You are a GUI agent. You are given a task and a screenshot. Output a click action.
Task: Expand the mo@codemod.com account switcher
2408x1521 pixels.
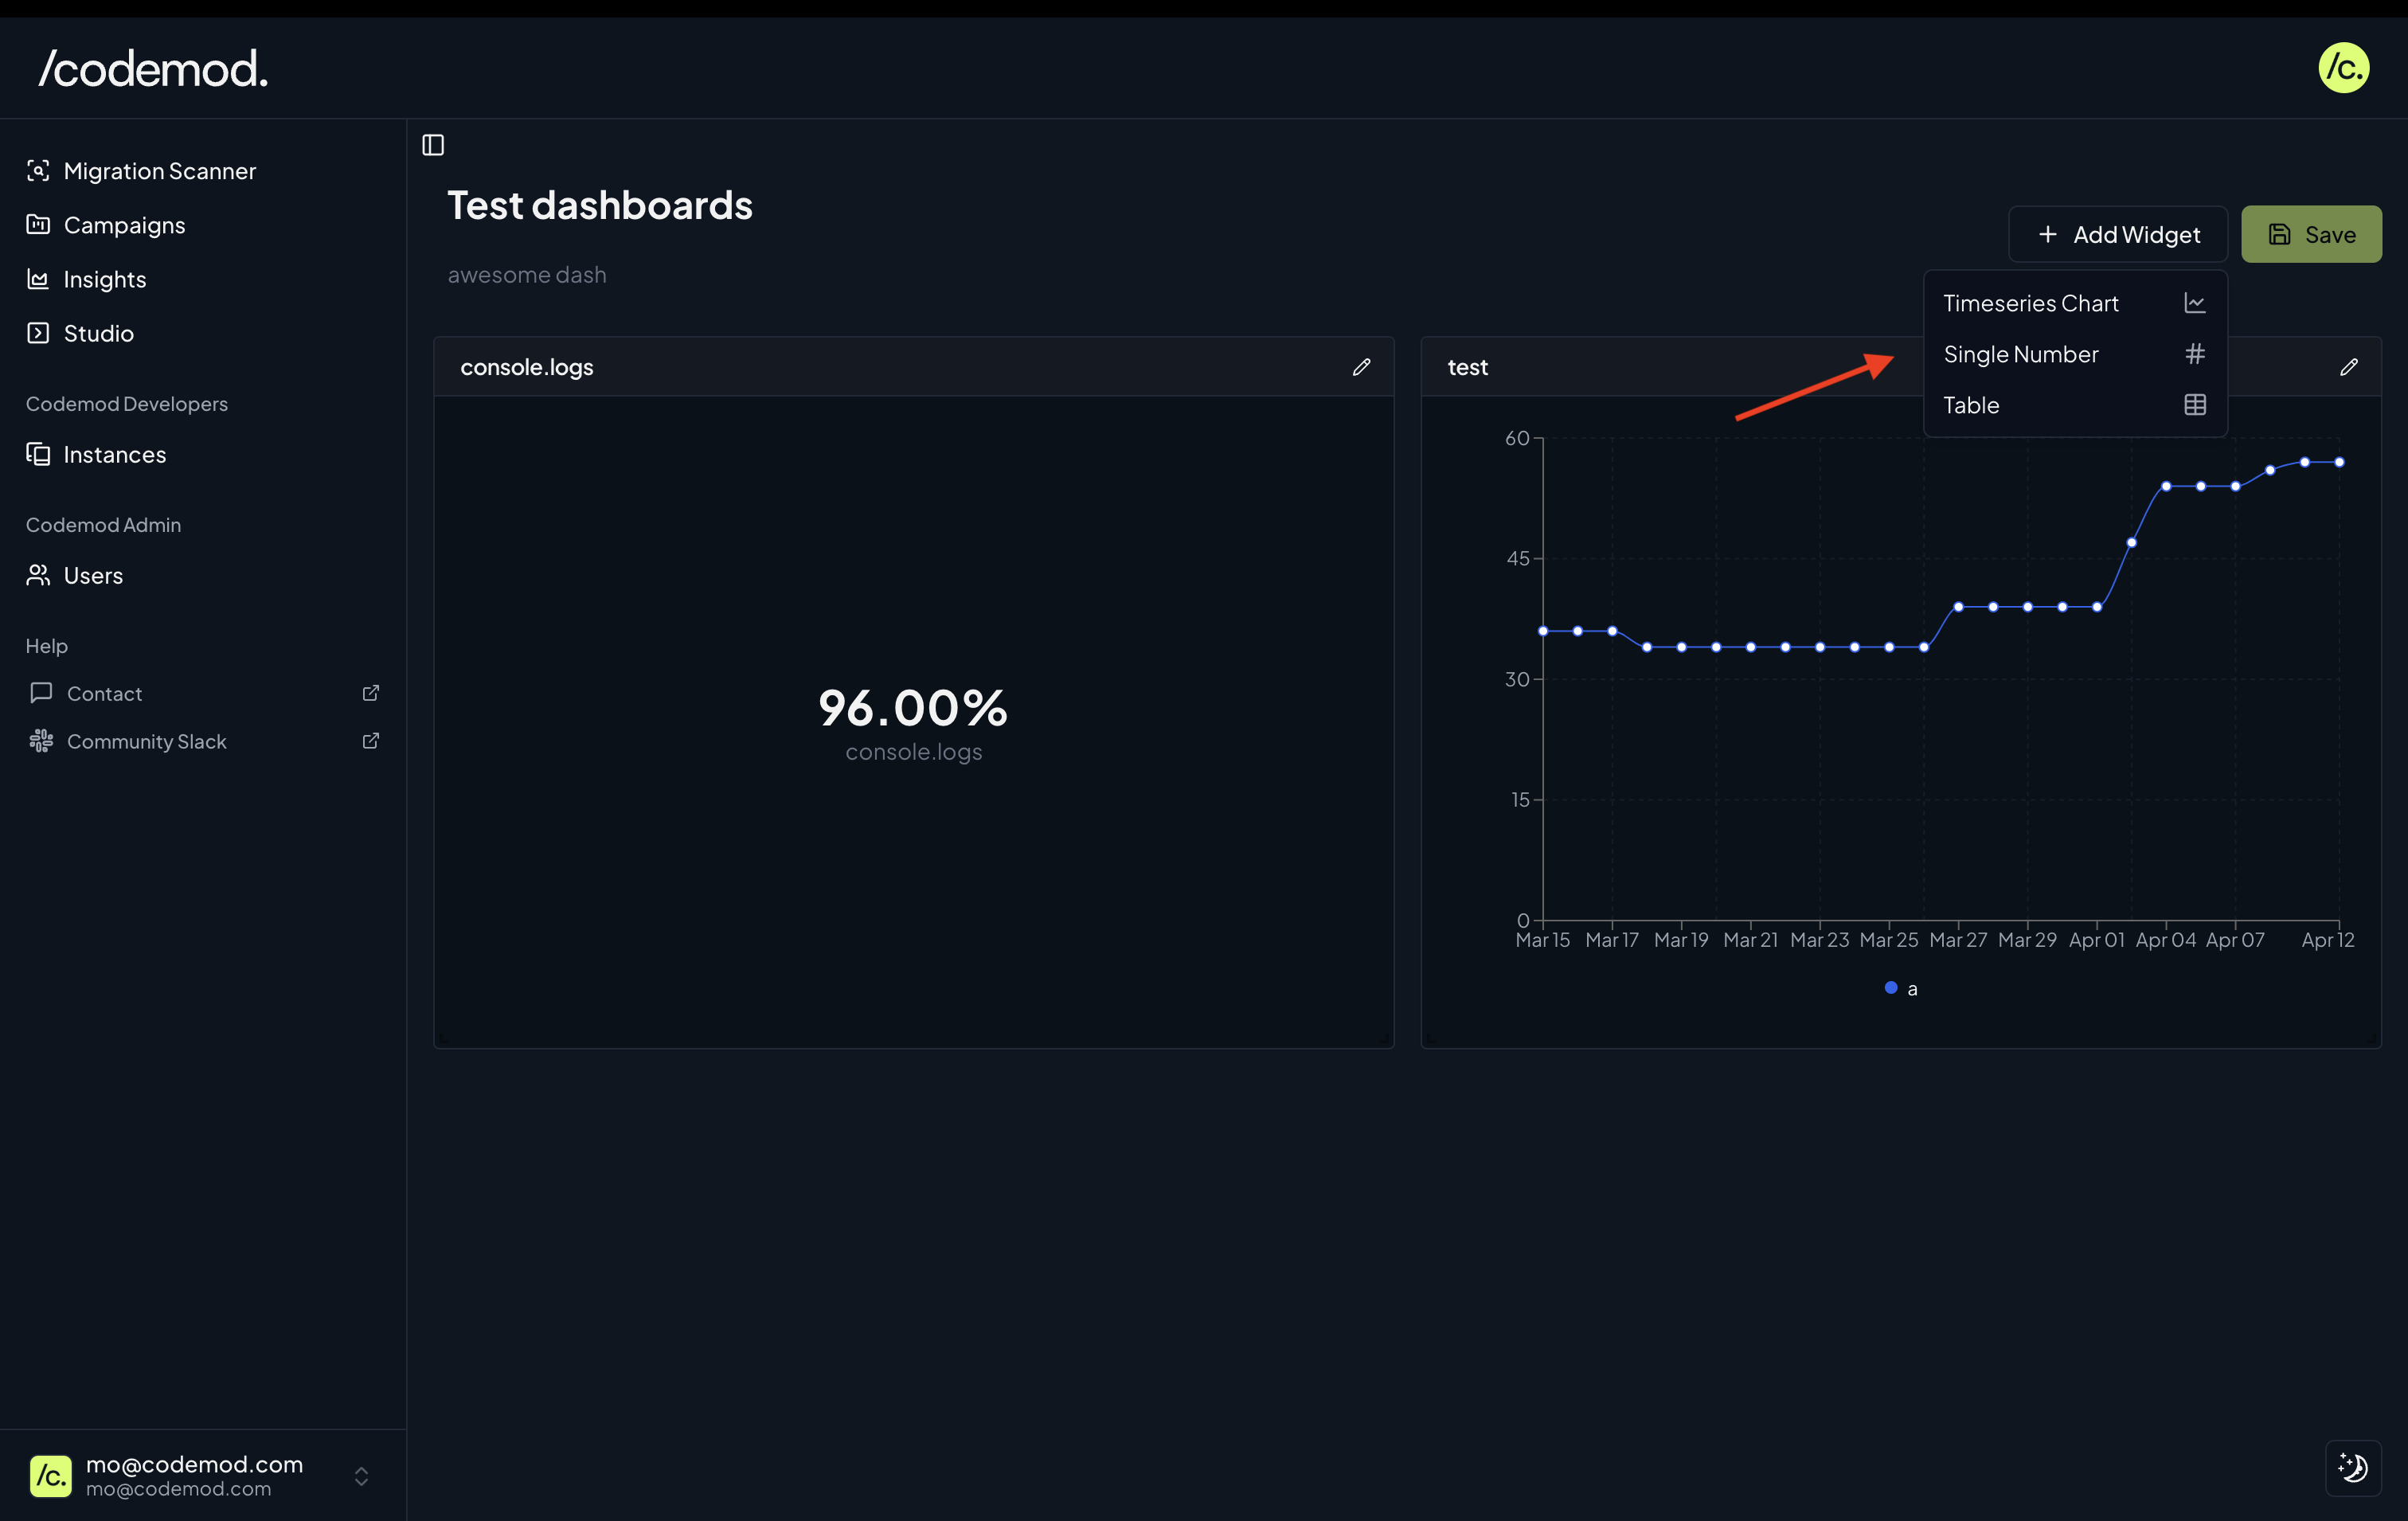click(x=361, y=1476)
